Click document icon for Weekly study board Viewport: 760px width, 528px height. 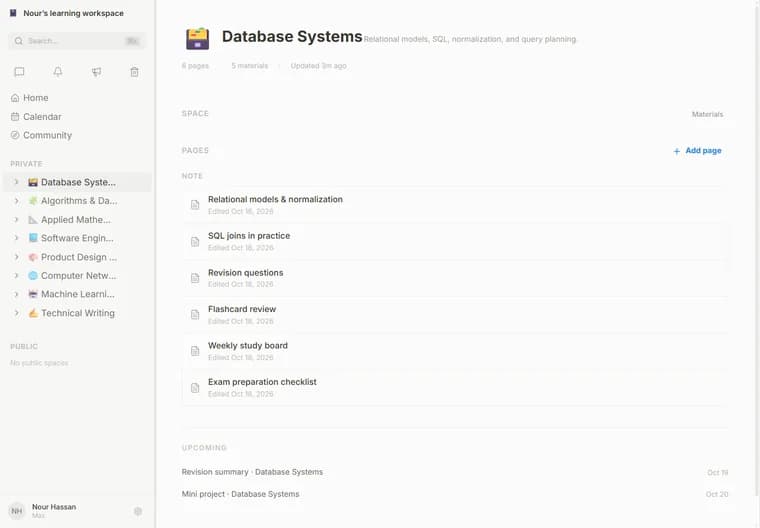pyautogui.click(x=195, y=351)
